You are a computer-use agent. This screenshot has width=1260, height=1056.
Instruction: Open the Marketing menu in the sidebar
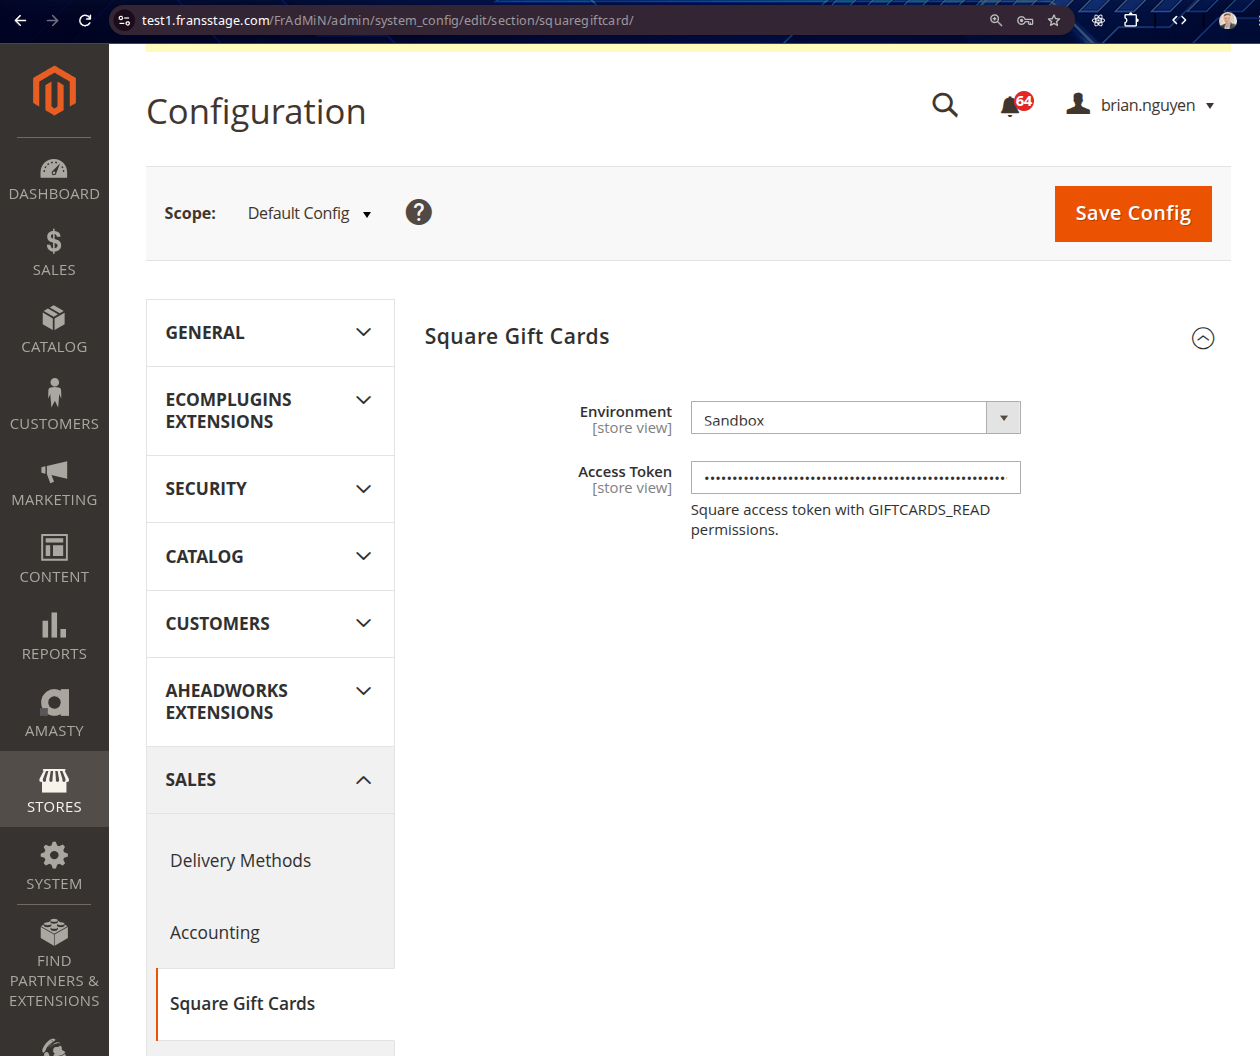[x=54, y=484]
